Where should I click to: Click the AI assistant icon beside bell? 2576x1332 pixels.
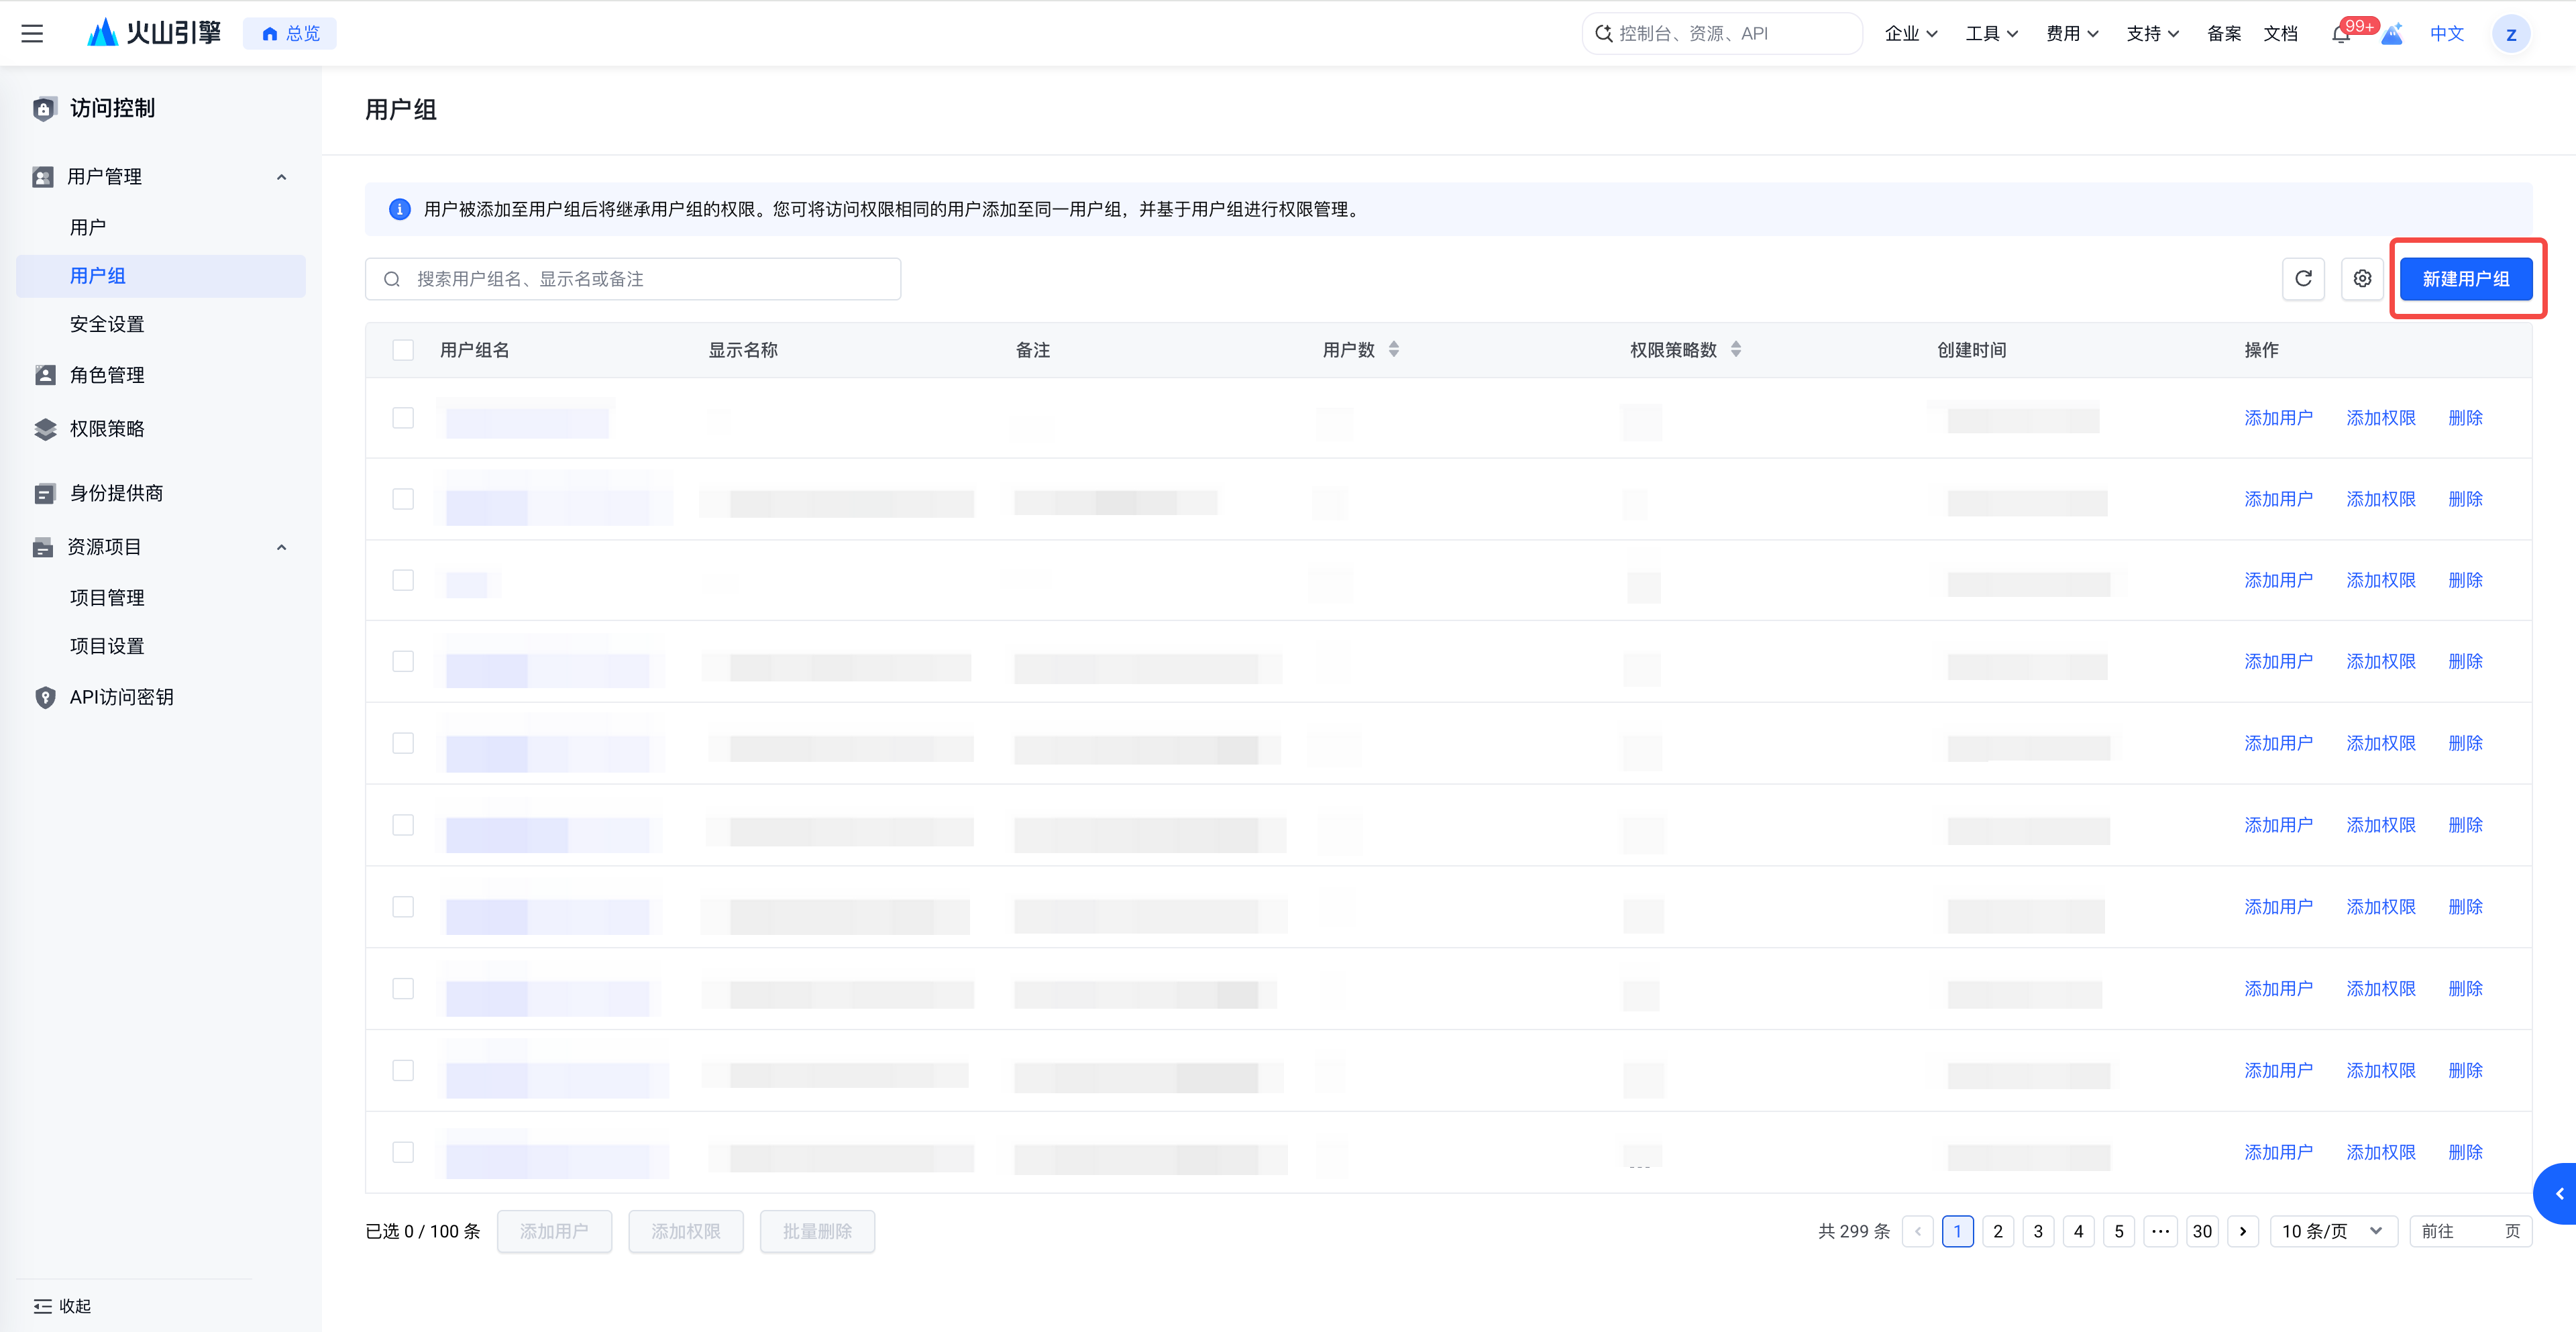tap(2392, 34)
